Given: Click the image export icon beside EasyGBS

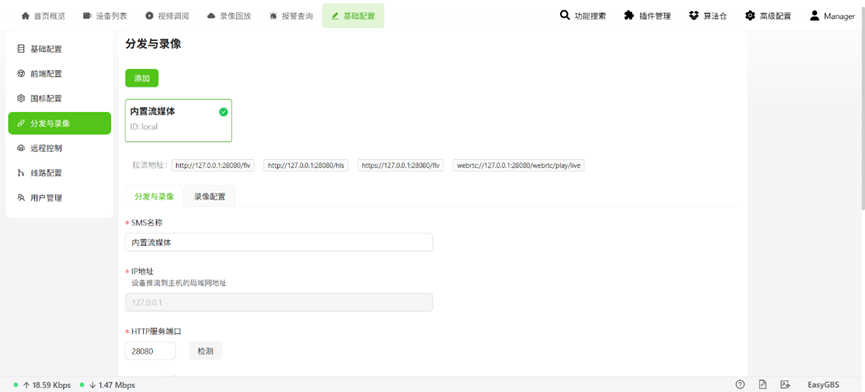Looking at the screenshot, I should (785, 385).
